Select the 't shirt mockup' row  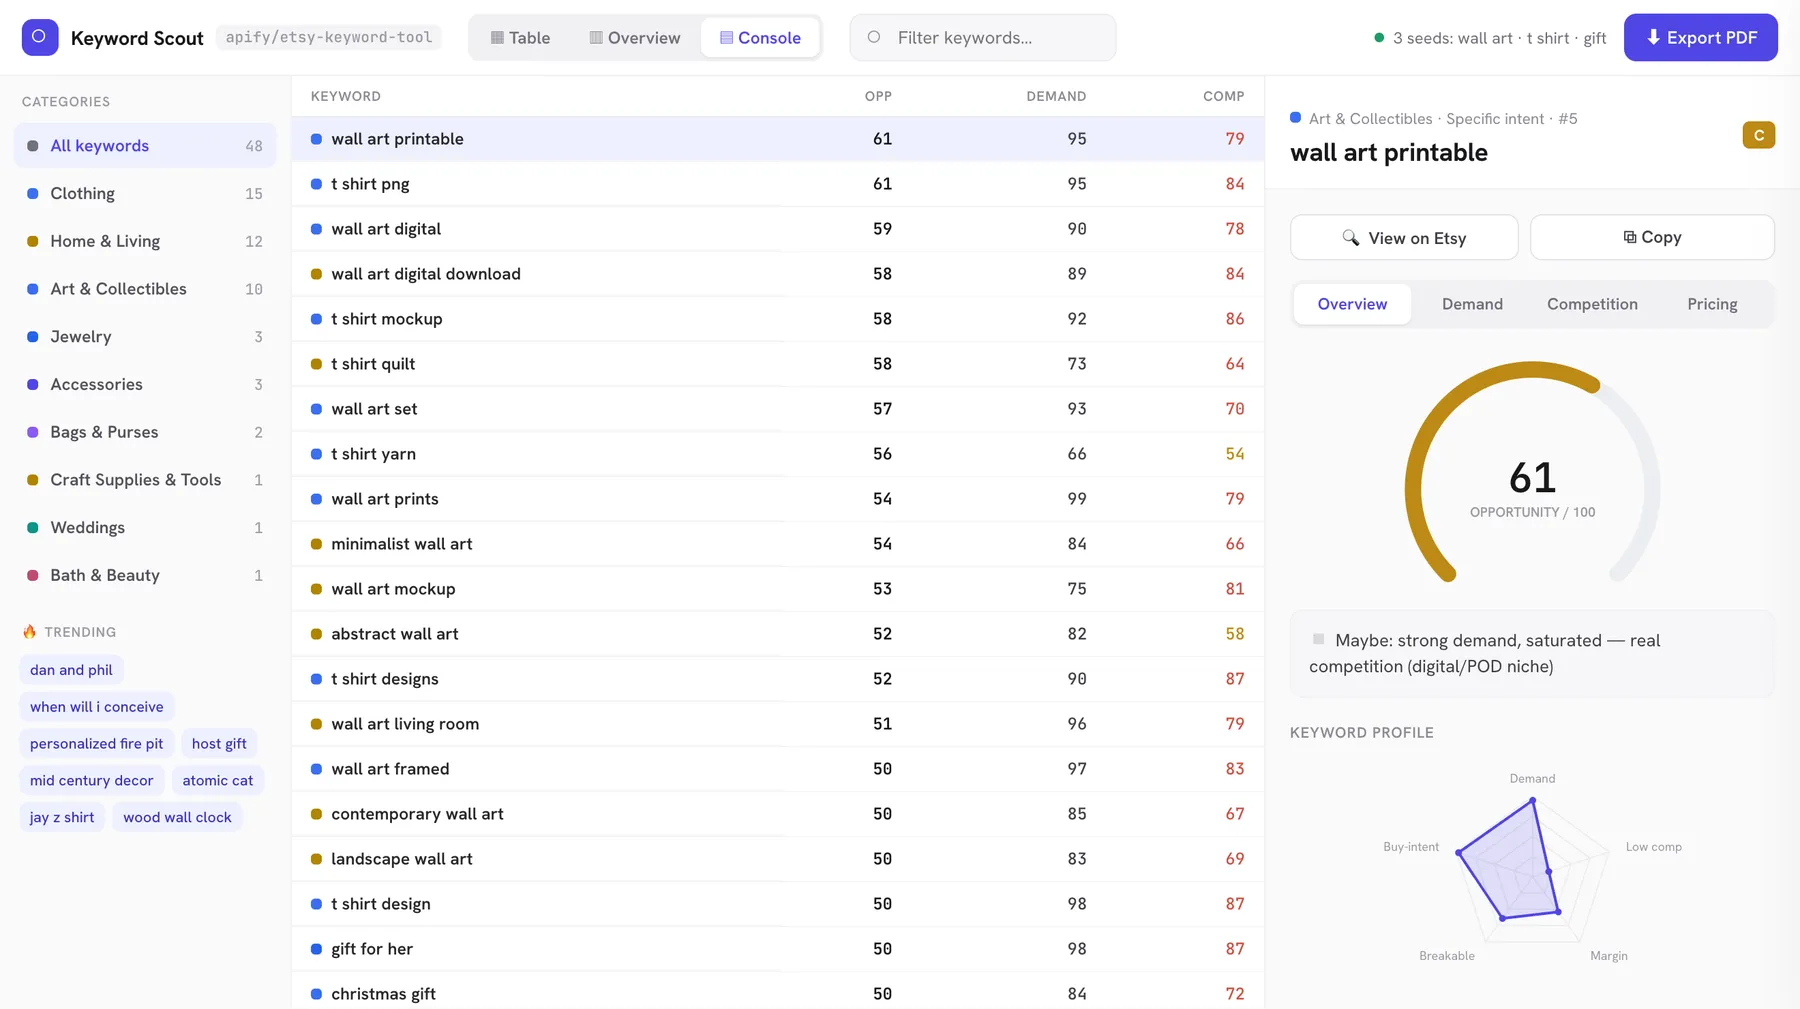coord(778,319)
